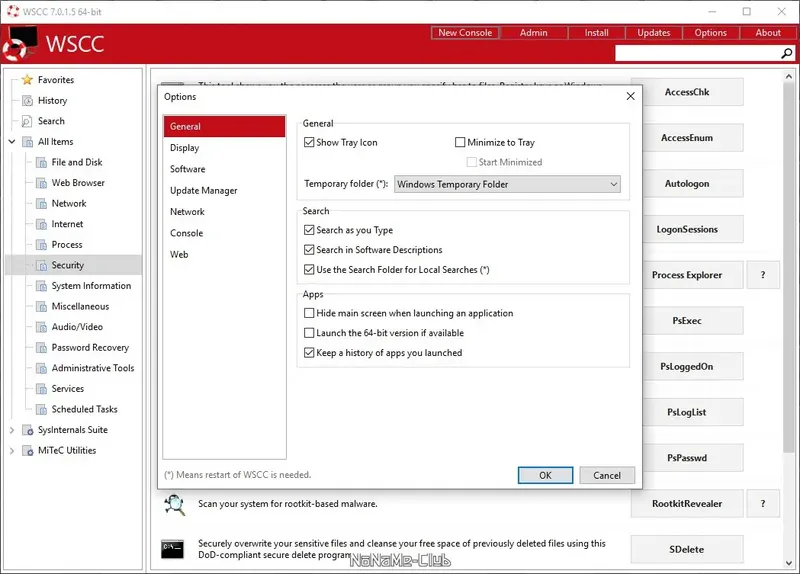Click the SysInternals Suite folder icon
800x574 pixels.
pyautogui.click(x=28, y=430)
